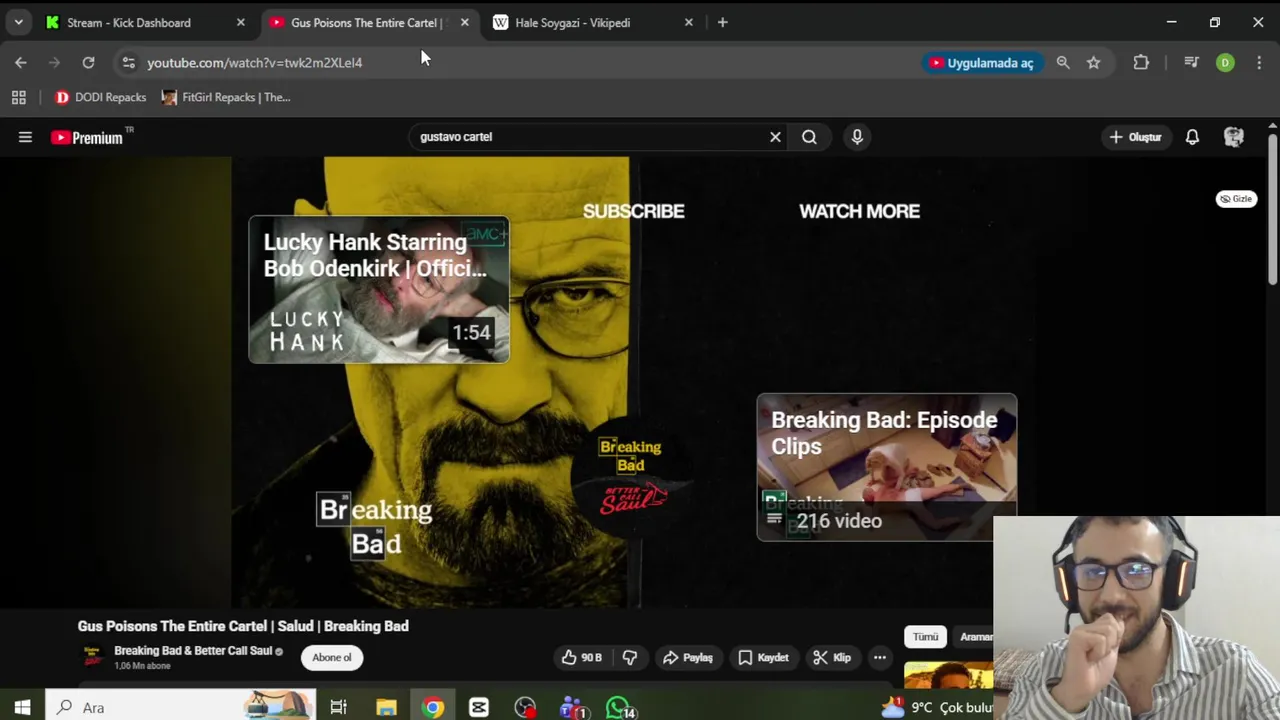
Task: Open File Explorer from taskbar
Action: coord(386,707)
